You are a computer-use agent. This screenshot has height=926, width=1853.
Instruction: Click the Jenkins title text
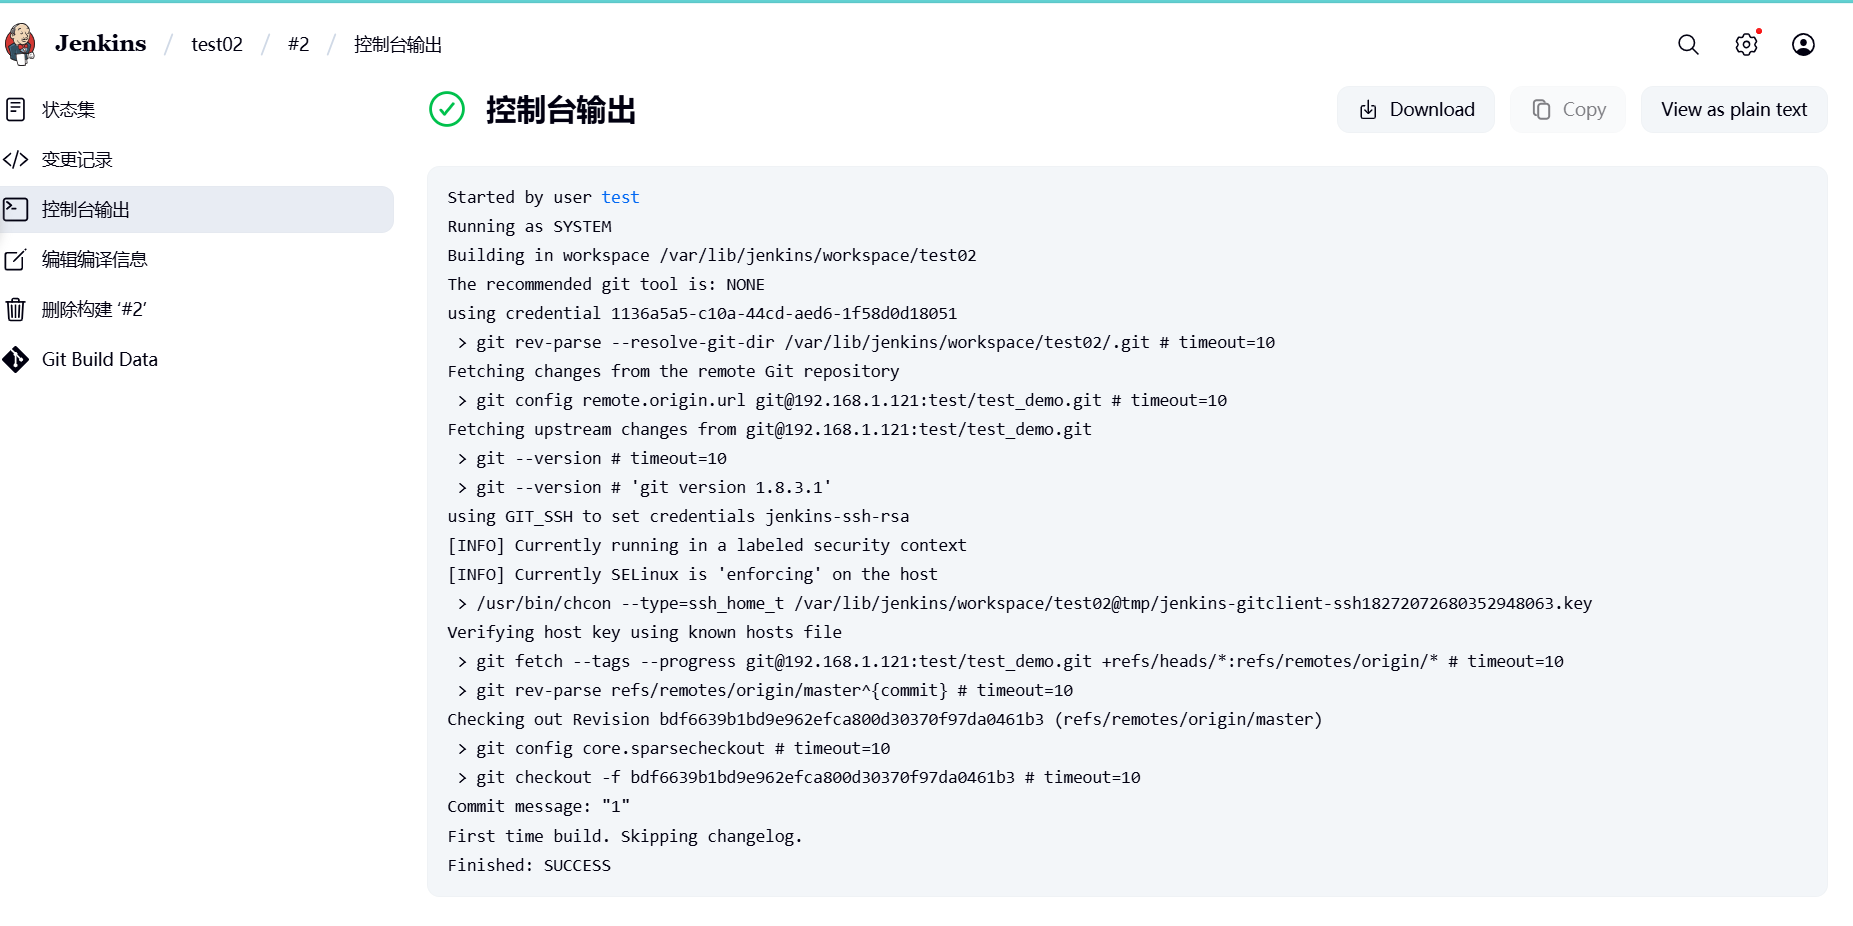coord(100,43)
